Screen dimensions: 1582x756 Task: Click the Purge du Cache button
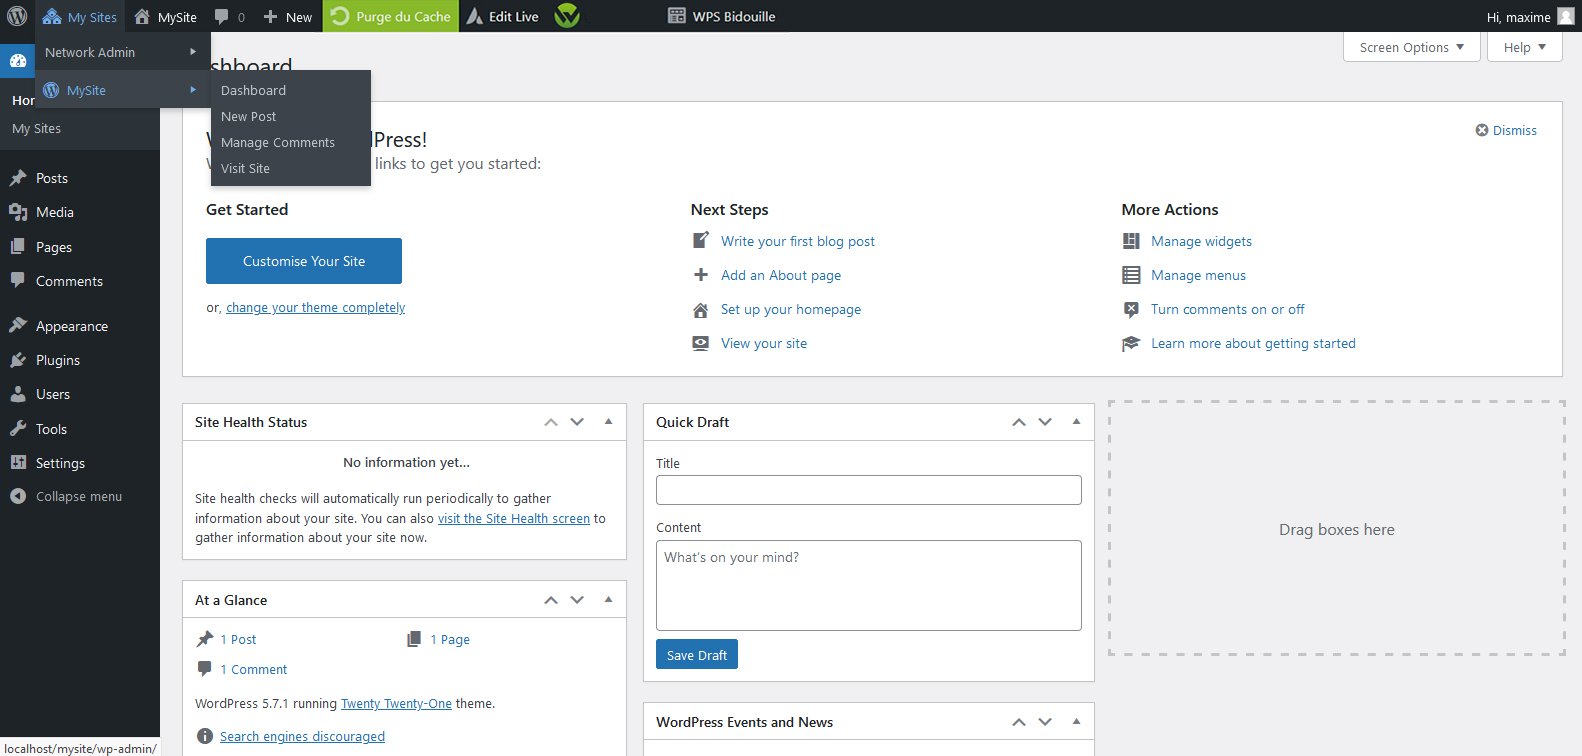pos(391,17)
